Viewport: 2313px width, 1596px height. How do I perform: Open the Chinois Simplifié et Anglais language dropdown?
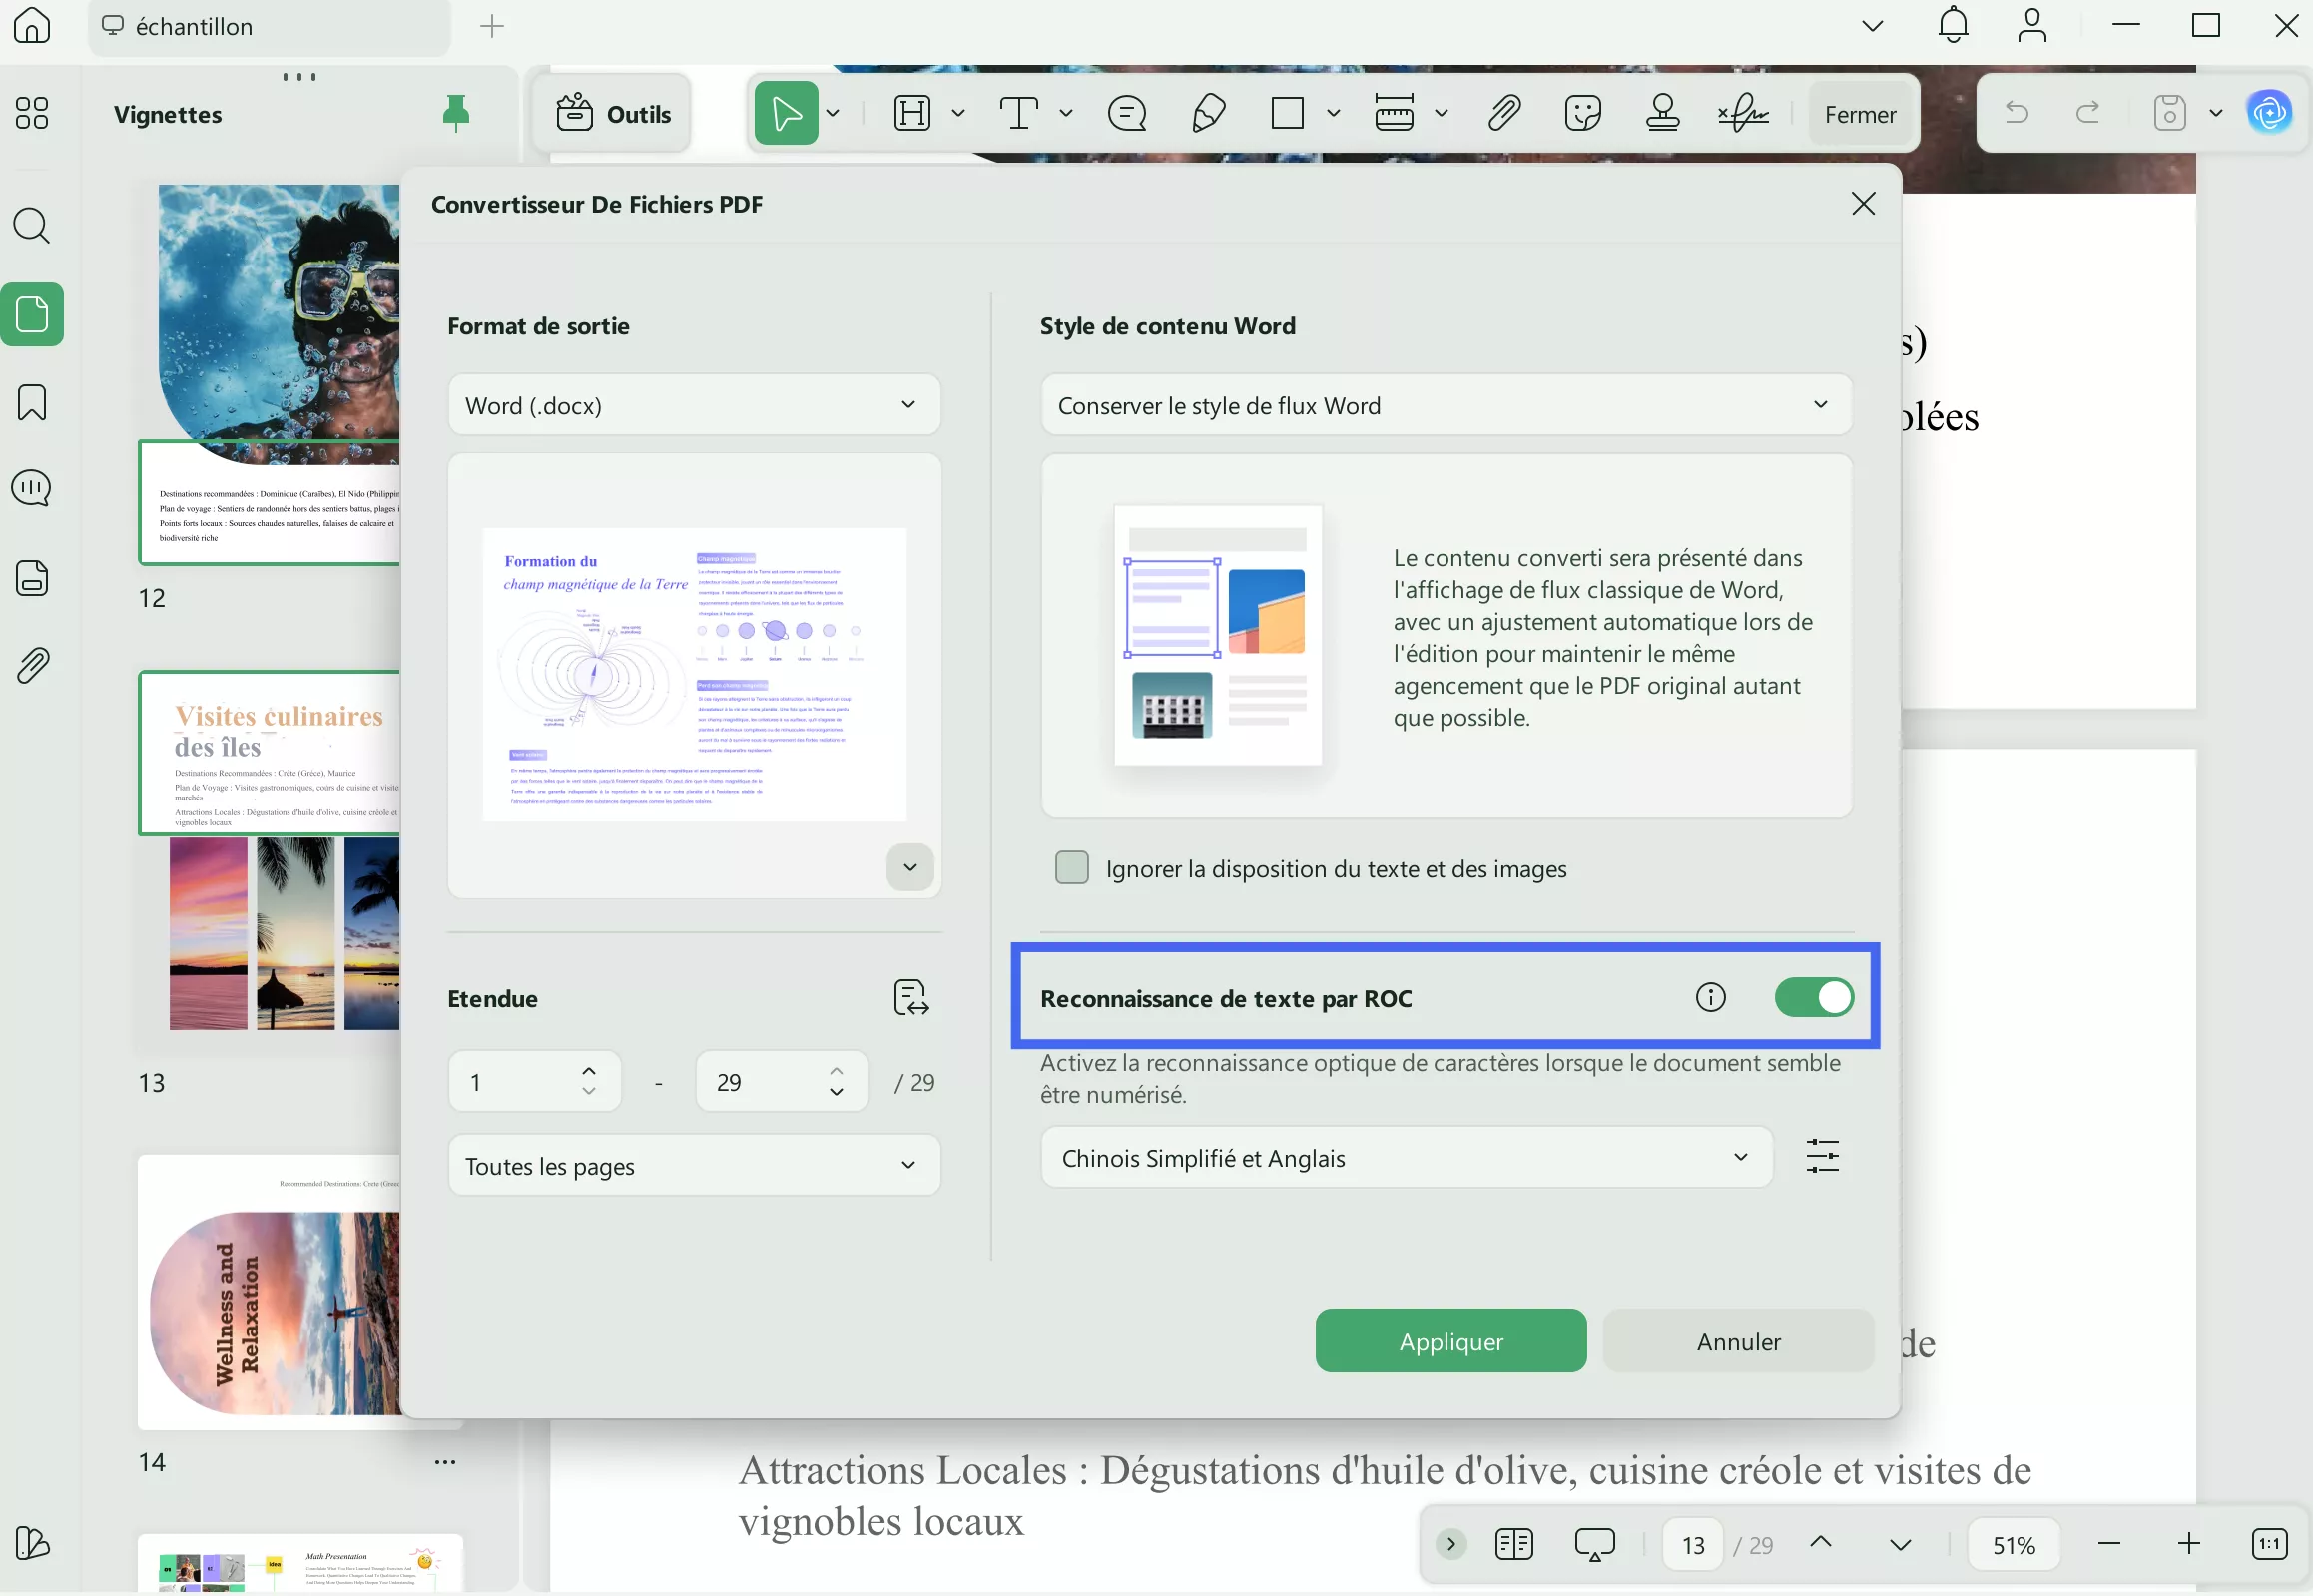[x=1405, y=1158]
